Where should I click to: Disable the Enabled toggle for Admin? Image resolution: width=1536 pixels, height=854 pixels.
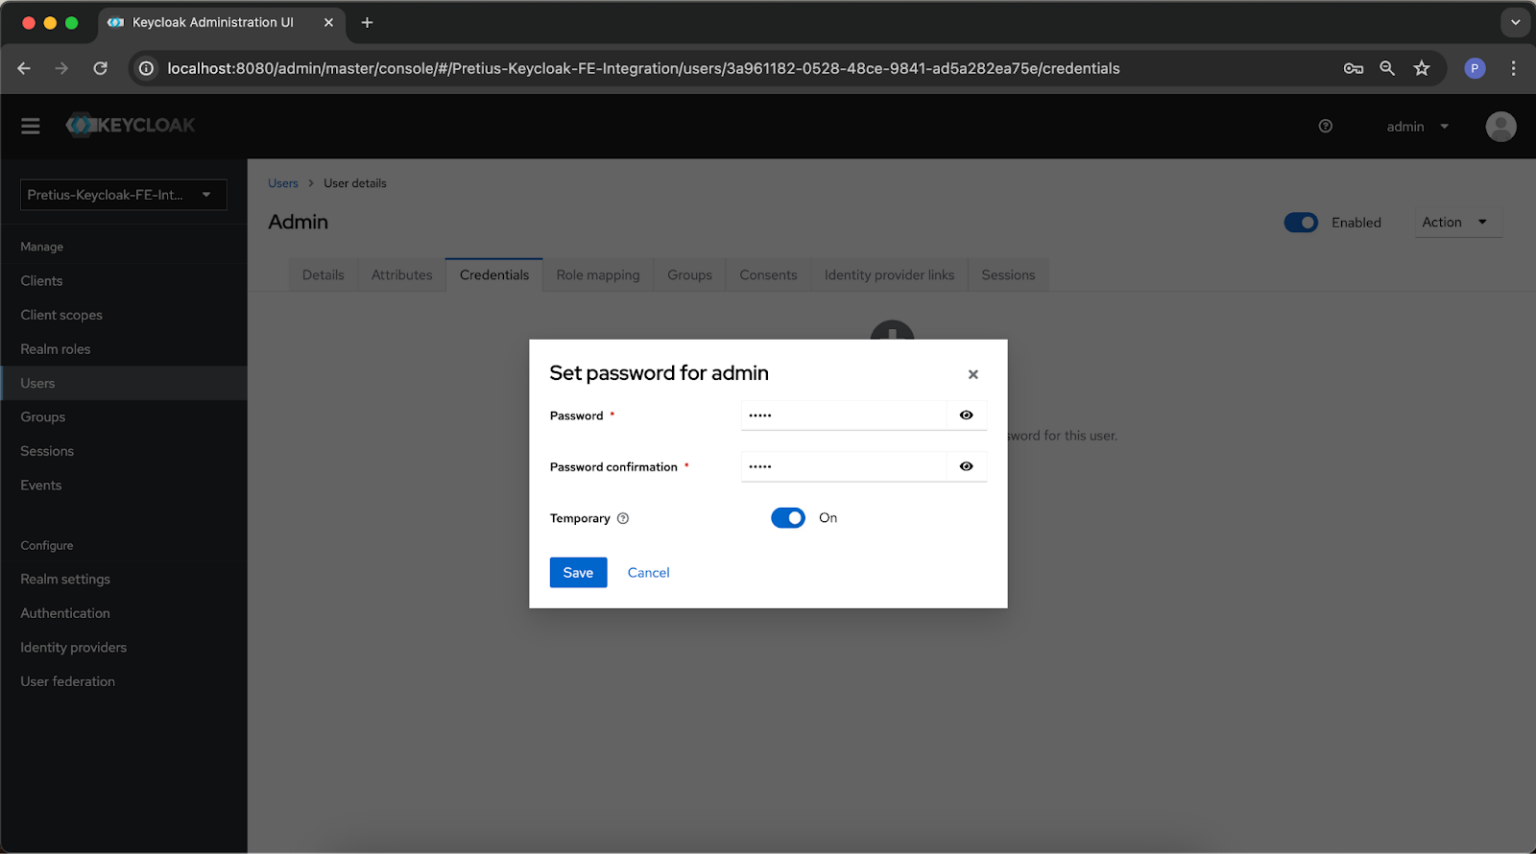tap(1301, 222)
